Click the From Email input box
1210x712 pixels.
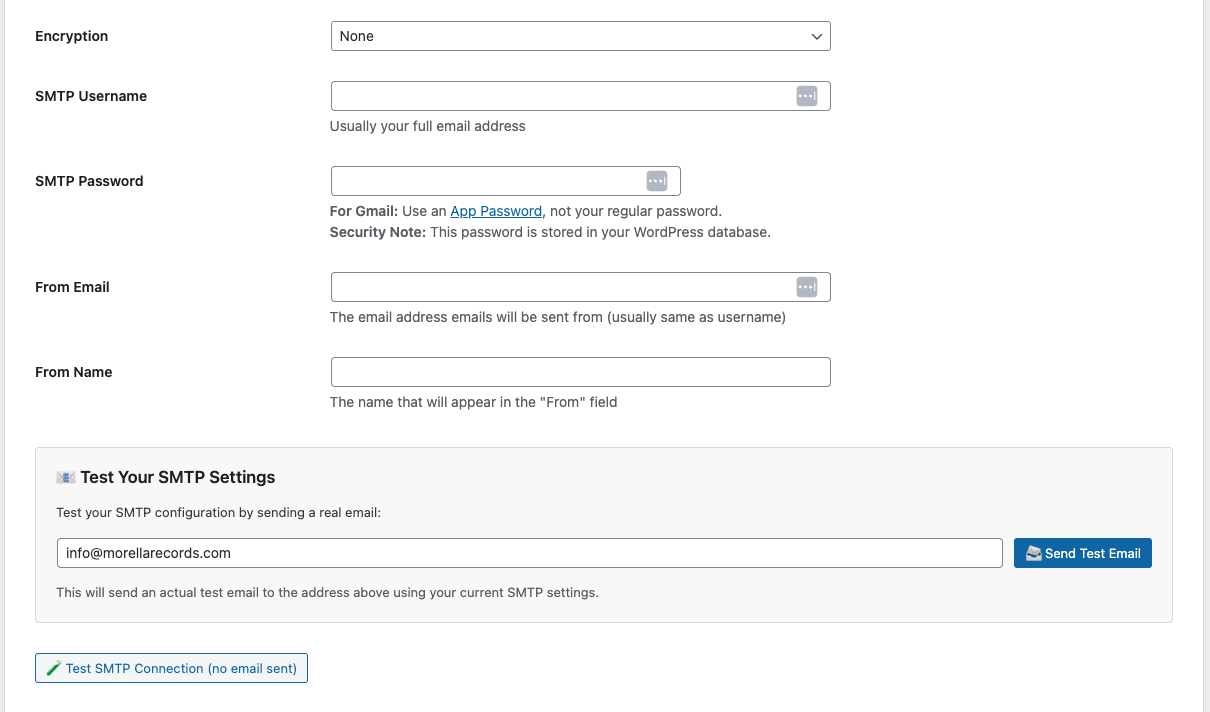click(560, 286)
